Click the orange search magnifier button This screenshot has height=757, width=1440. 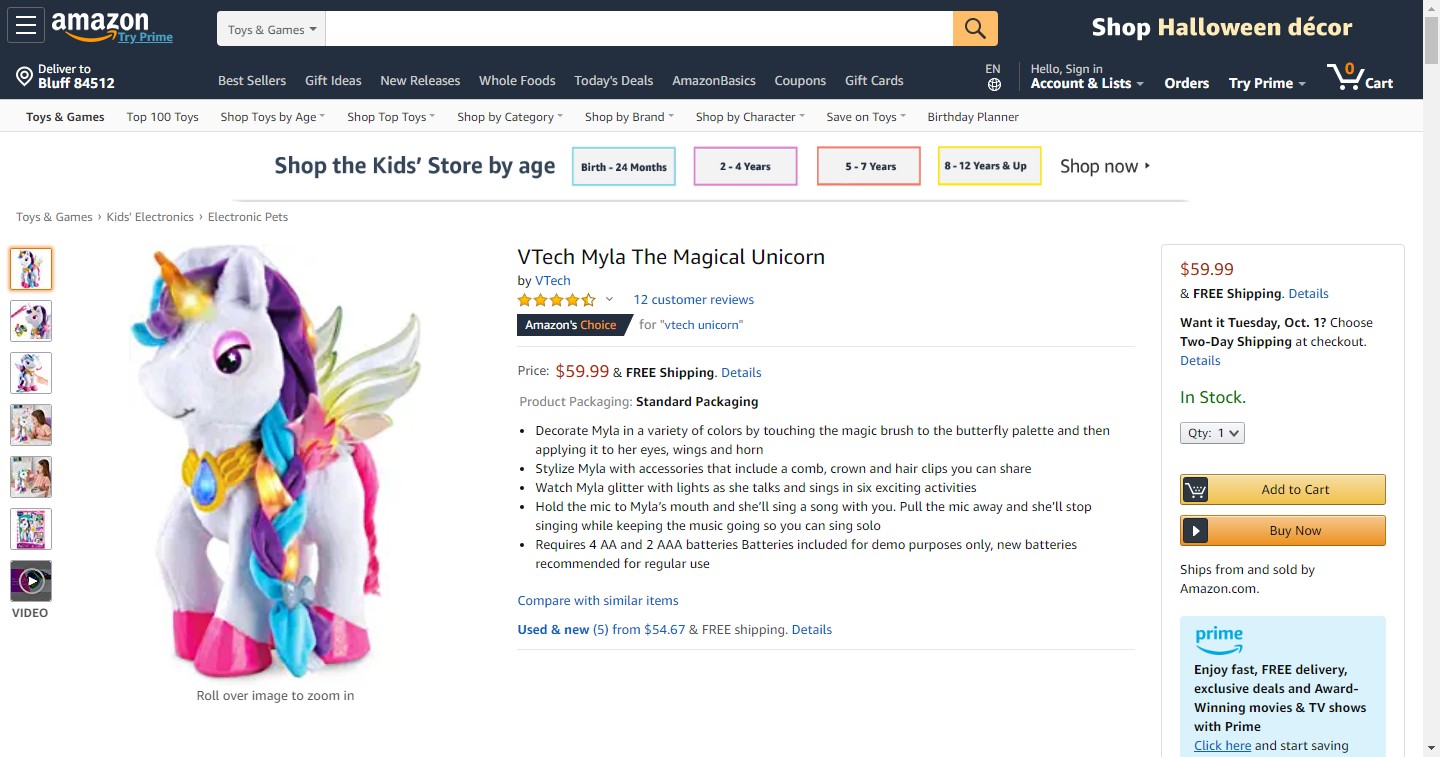coord(975,28)
